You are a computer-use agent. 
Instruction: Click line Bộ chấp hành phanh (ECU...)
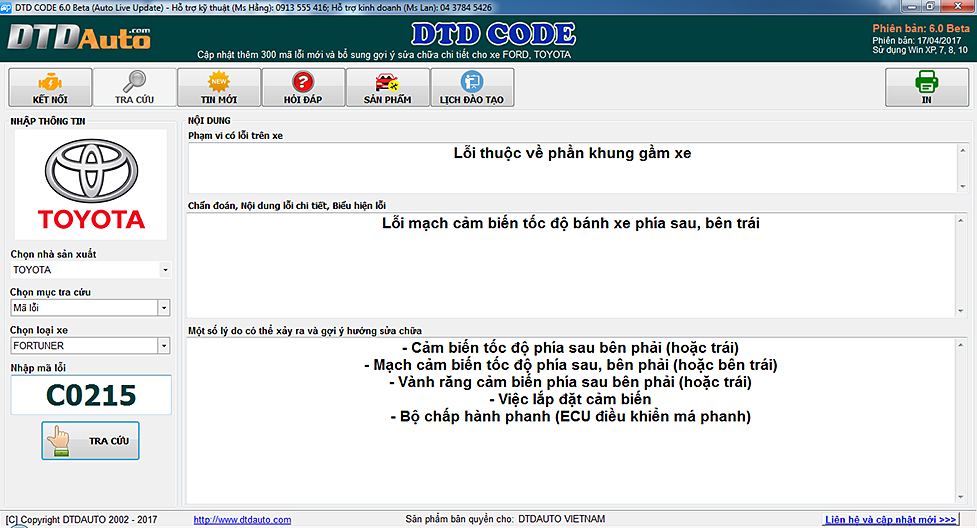click(x=570, y=416)
